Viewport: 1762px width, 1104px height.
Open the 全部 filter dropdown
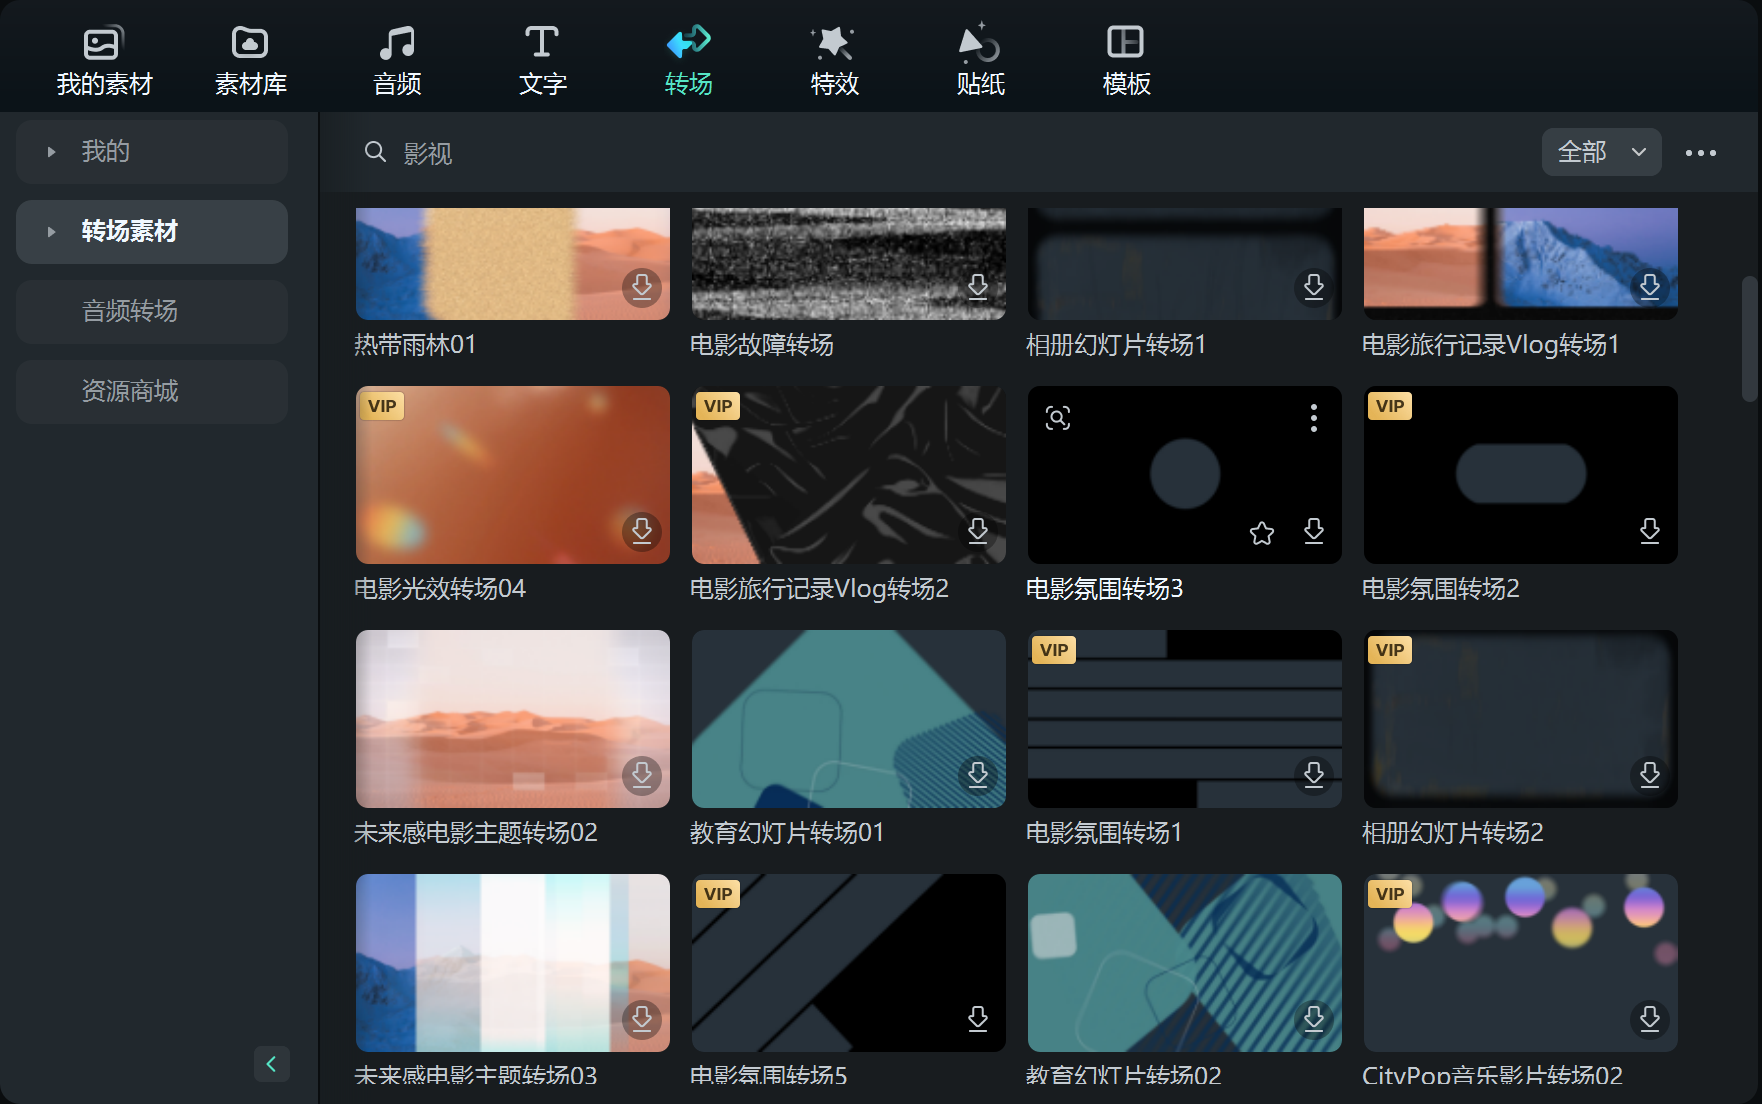click(1601, 152)
